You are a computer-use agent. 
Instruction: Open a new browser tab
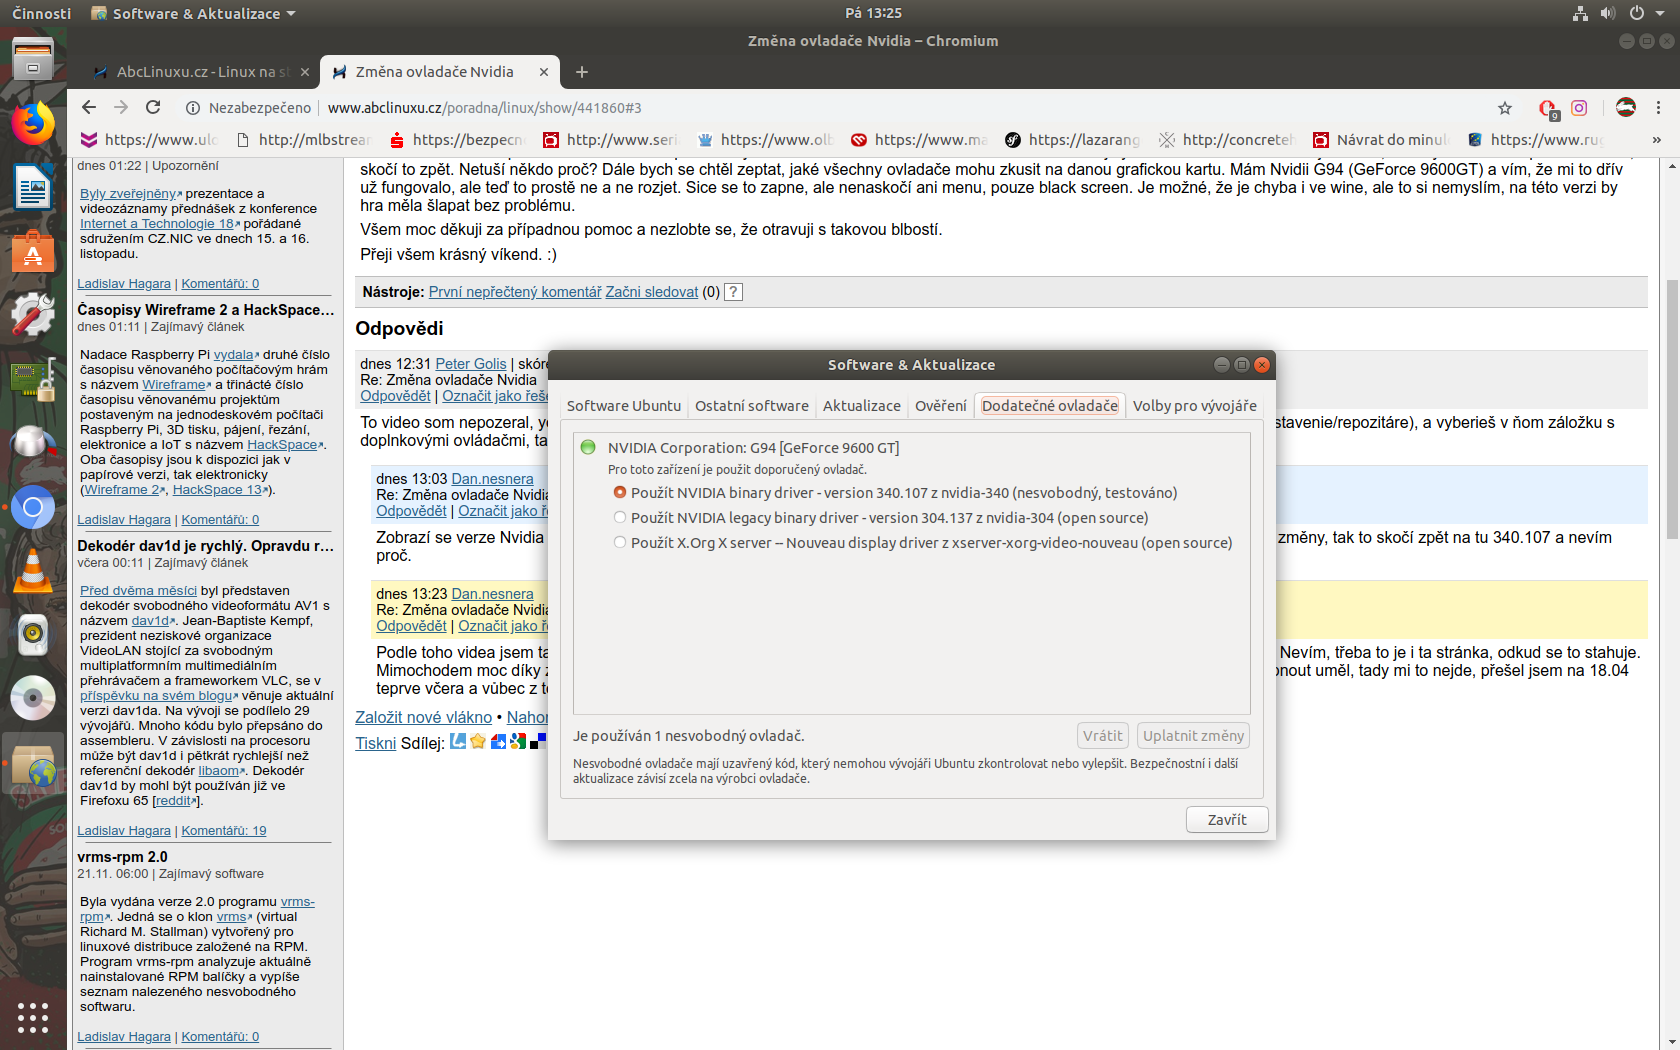click(582, 72)
